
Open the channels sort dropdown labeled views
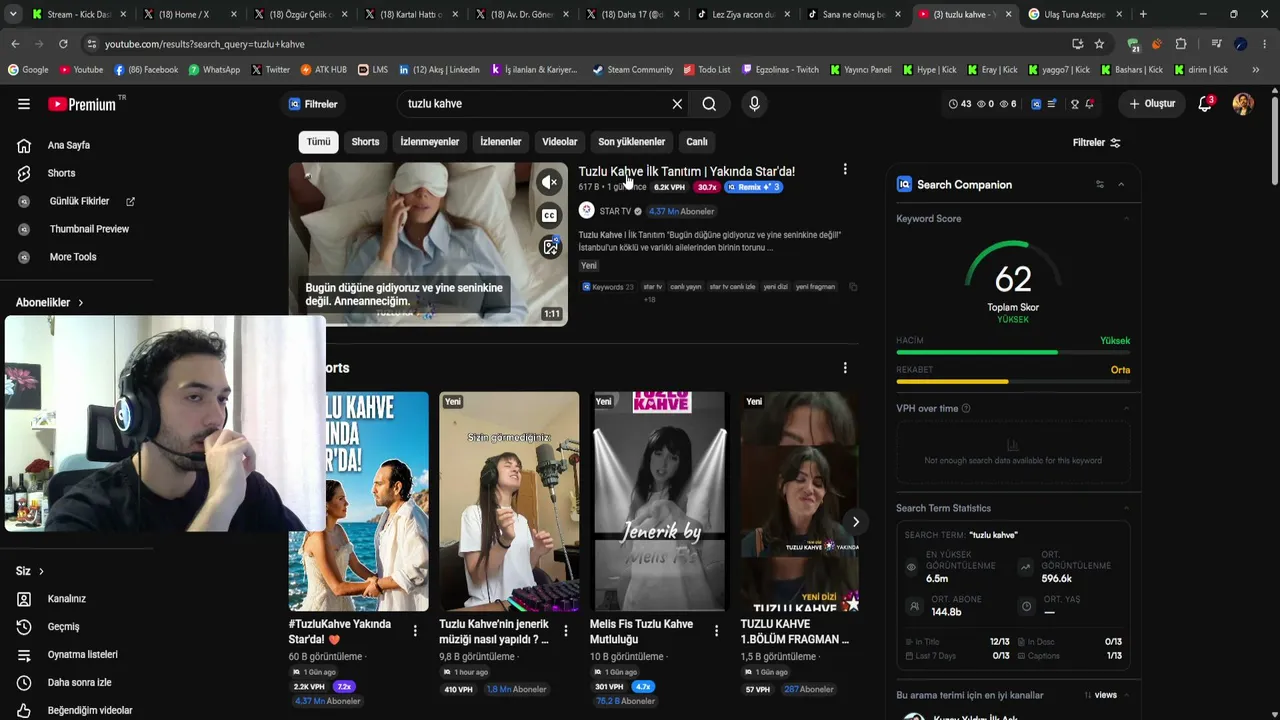1100,695
